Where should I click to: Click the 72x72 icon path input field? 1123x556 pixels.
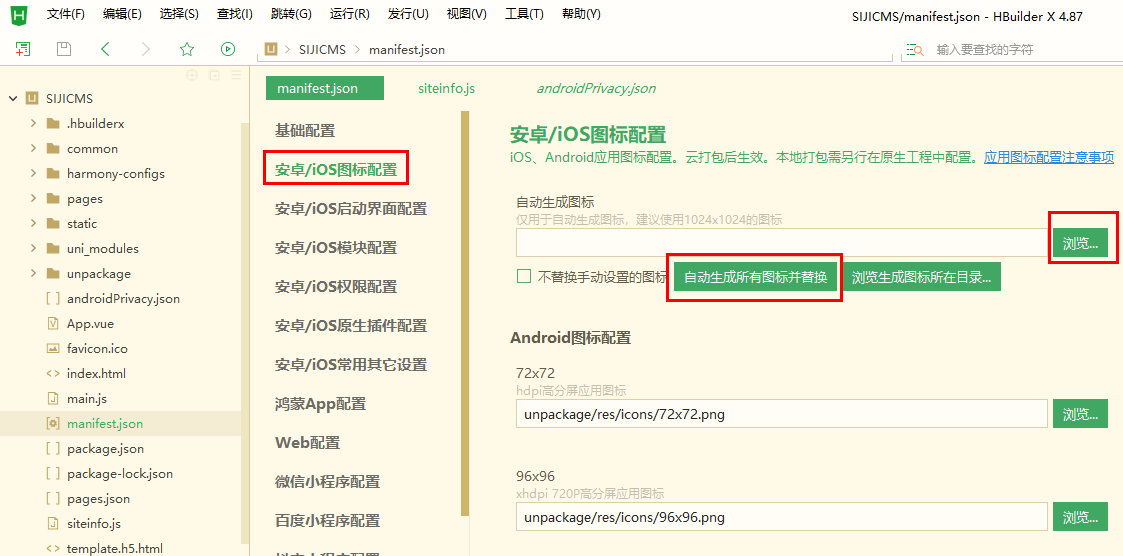(x=781, y=414)
